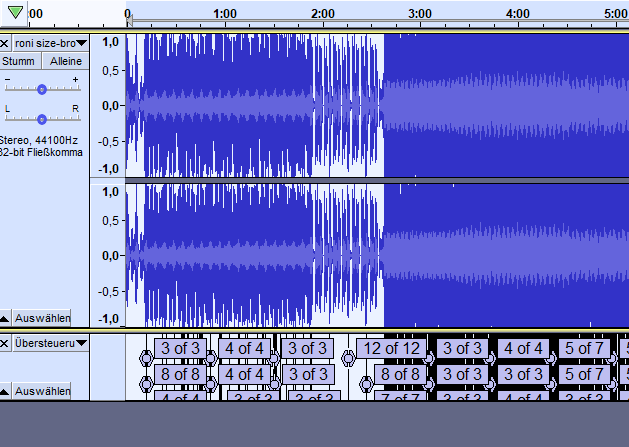
Task: Click the 1:00 mark on the timeline ruler
Action: coord(225,14)
